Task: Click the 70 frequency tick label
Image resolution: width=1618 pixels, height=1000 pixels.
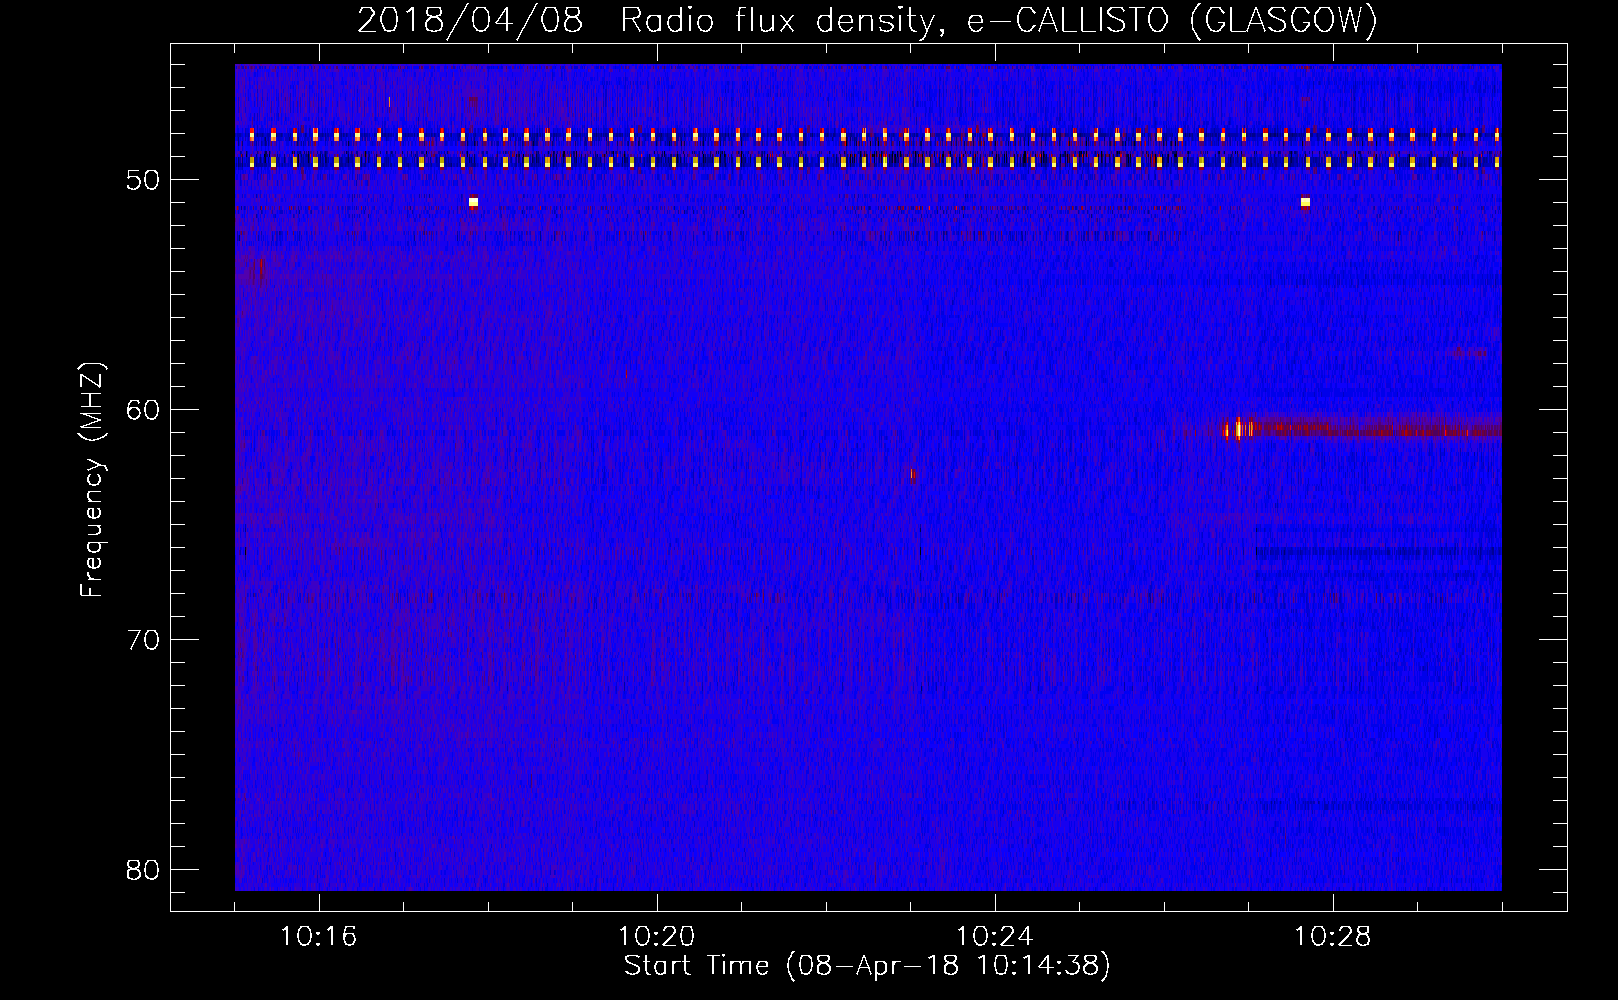Action: pyautogui.click(x=143, y=640)
